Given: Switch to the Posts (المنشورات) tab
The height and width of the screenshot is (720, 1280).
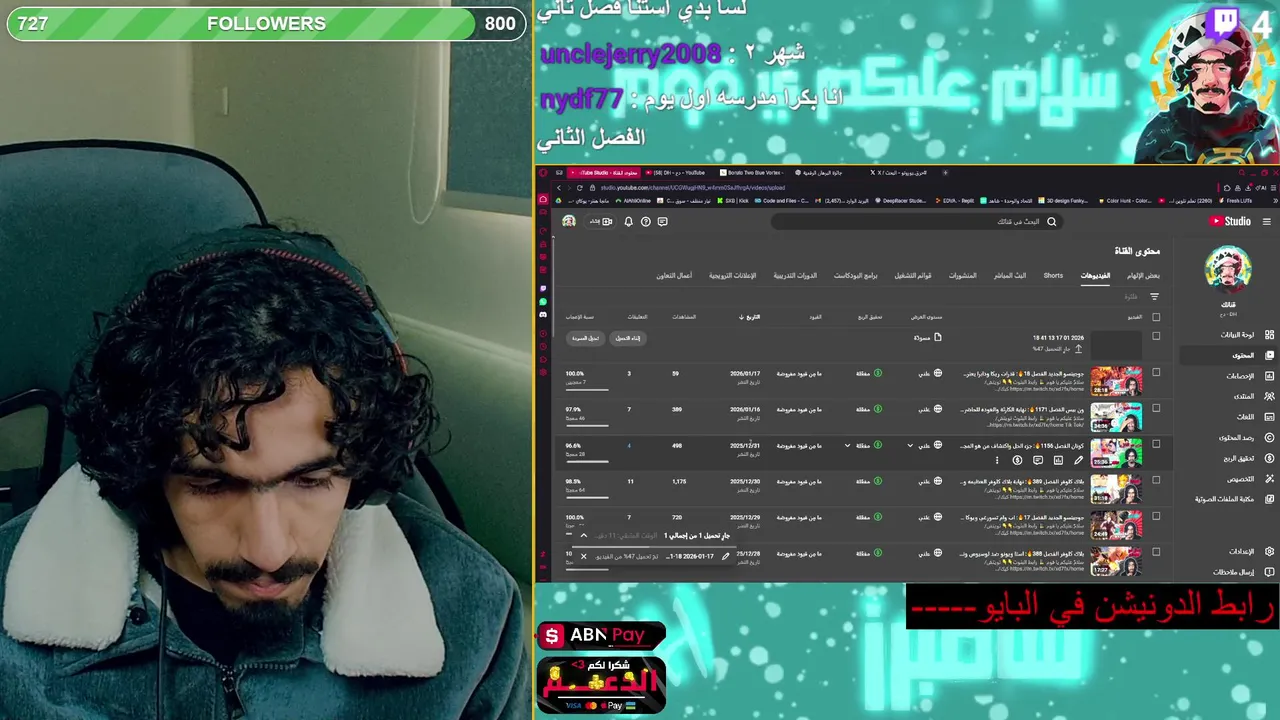Looking at the screenshot, I should click(963, 275).
